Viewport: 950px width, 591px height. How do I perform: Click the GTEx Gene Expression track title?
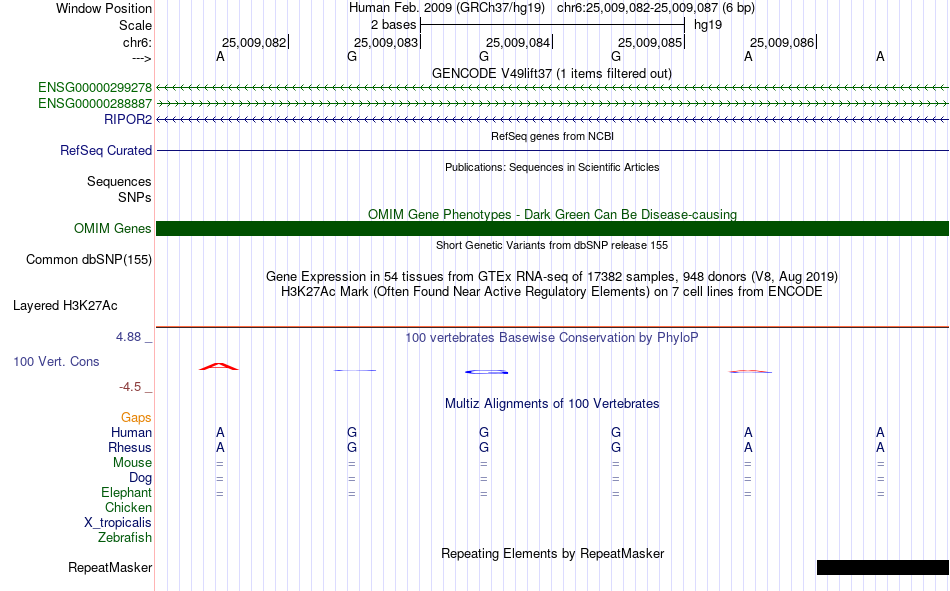coord(552,276)
